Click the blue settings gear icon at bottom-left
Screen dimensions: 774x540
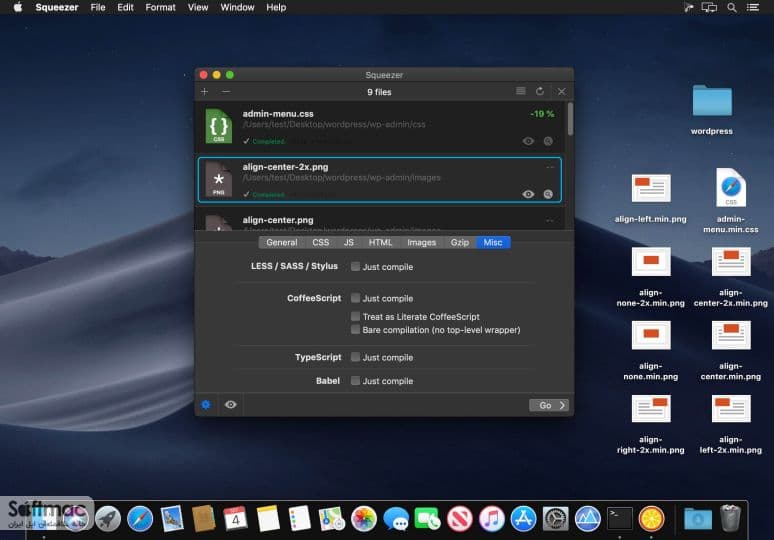coord(206,405)
